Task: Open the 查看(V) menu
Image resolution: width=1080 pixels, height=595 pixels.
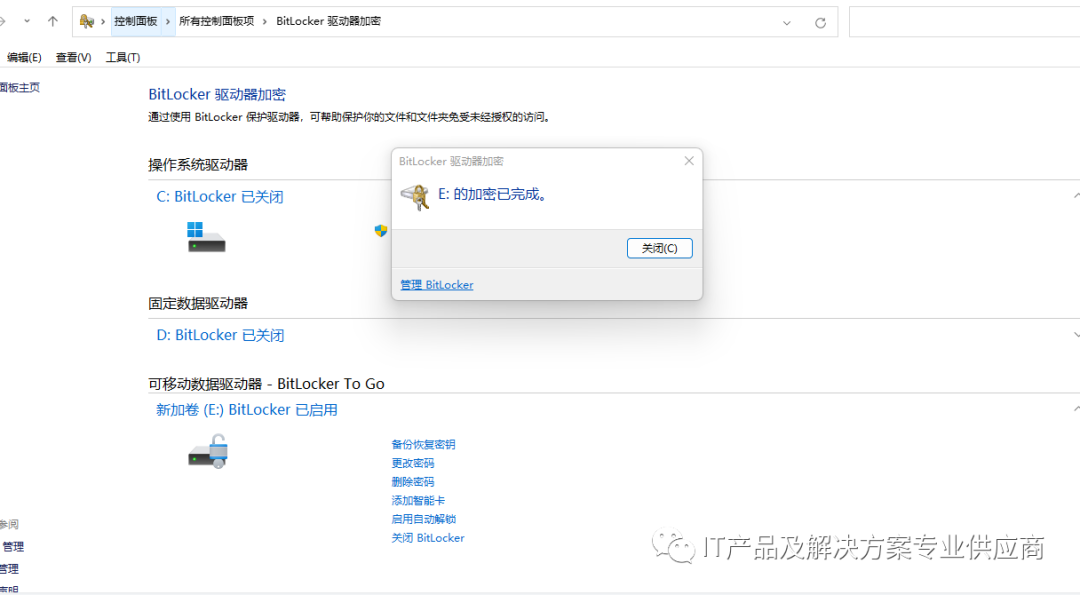Action: (74, 57)
